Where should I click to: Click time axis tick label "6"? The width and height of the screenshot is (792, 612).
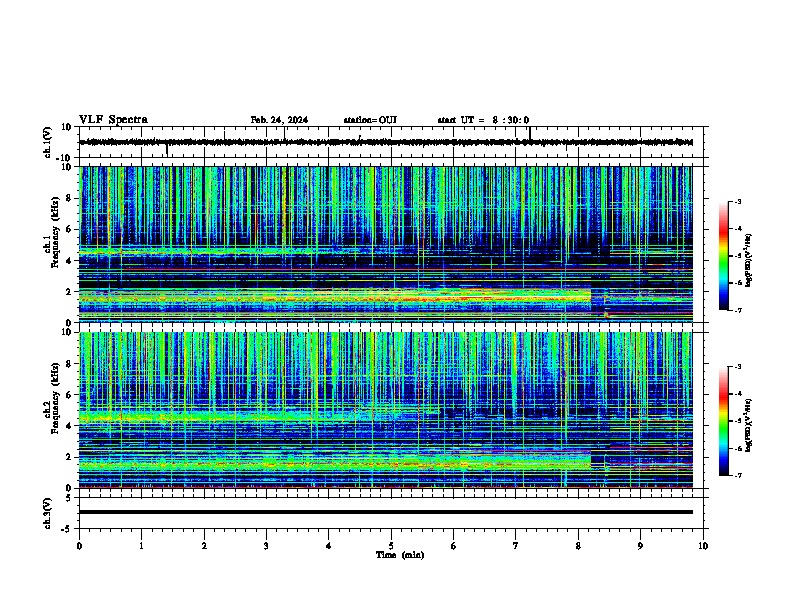(x=454, y=546)
